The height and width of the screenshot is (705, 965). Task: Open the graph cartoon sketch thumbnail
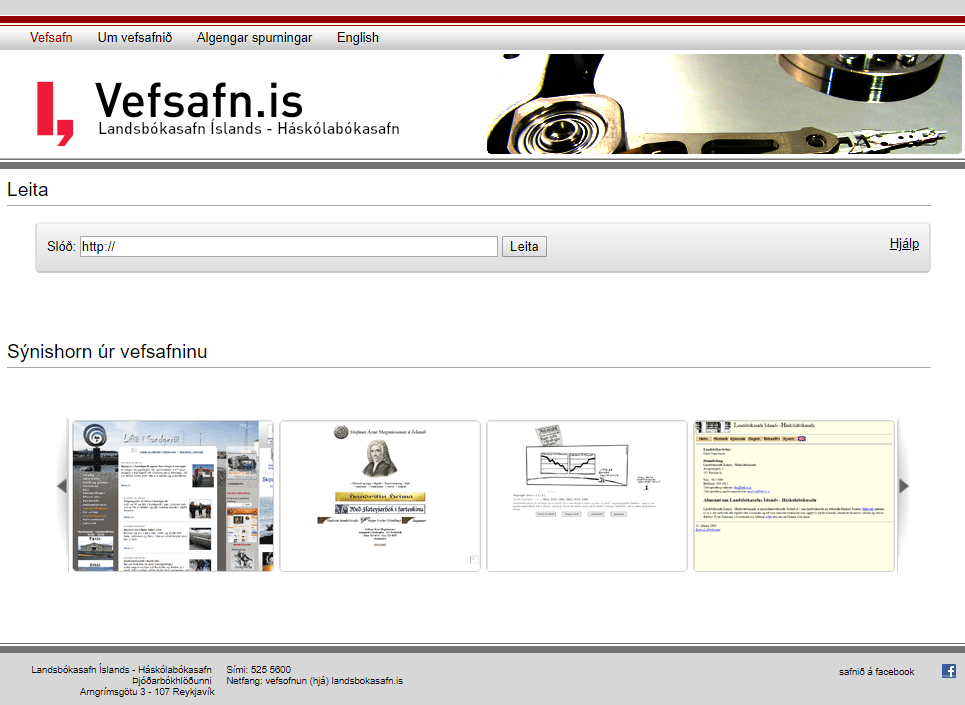coord(587,496)
